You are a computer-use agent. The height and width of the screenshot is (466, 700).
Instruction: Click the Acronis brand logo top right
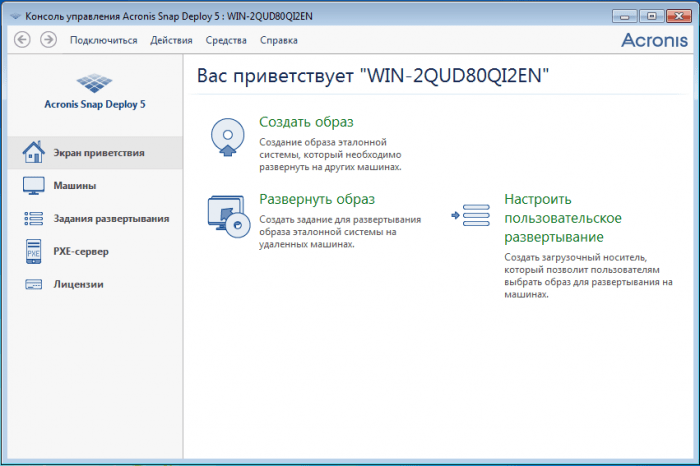(x=654, y=40)
